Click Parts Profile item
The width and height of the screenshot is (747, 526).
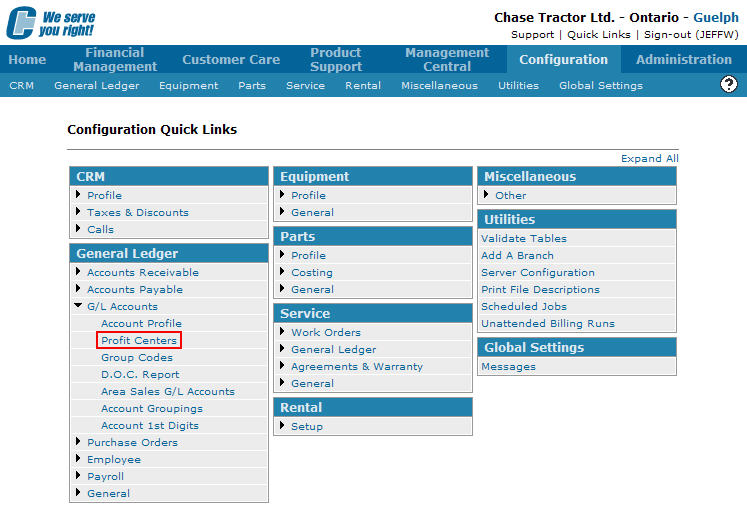coord(308,255)
